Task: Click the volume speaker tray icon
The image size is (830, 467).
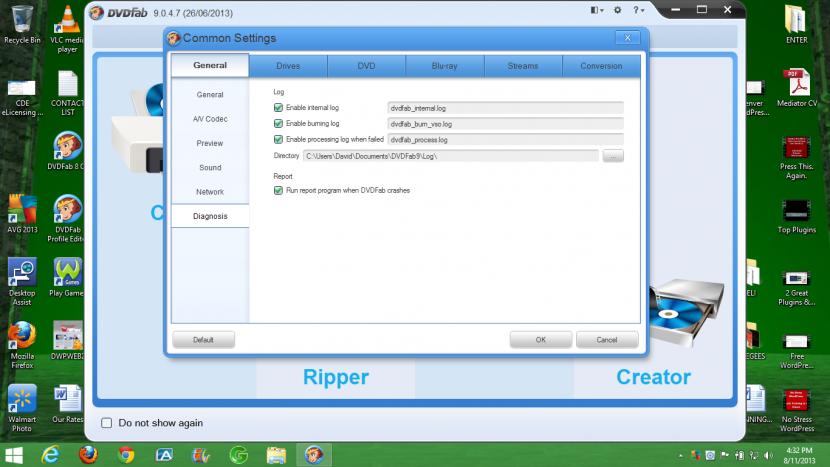Action: coord(769,455)
